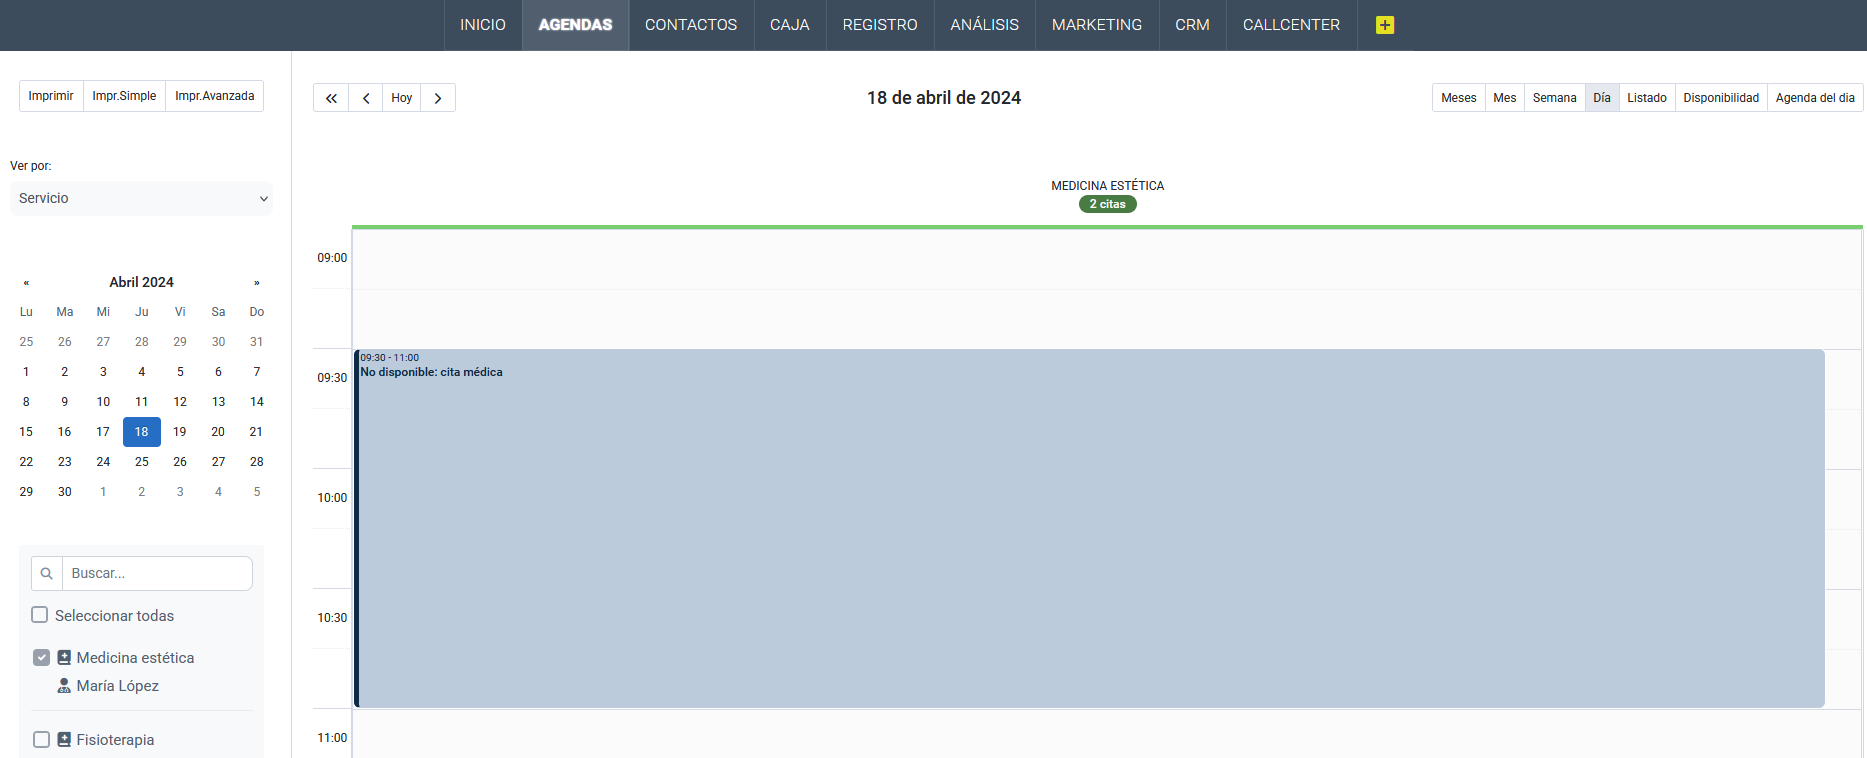Click the Medicina estética service icon
Image resolution: width=1867 pixels, height=758 pixels.
click(64, 658)
